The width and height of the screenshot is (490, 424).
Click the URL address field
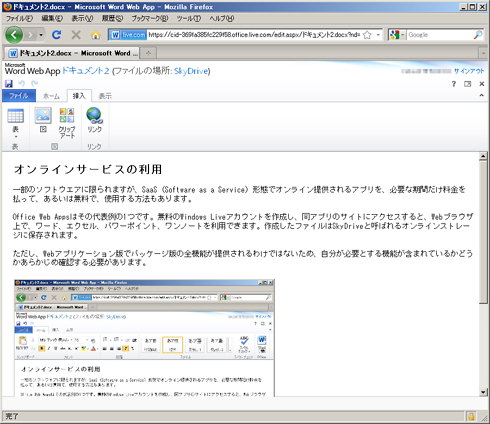(254, 35)
